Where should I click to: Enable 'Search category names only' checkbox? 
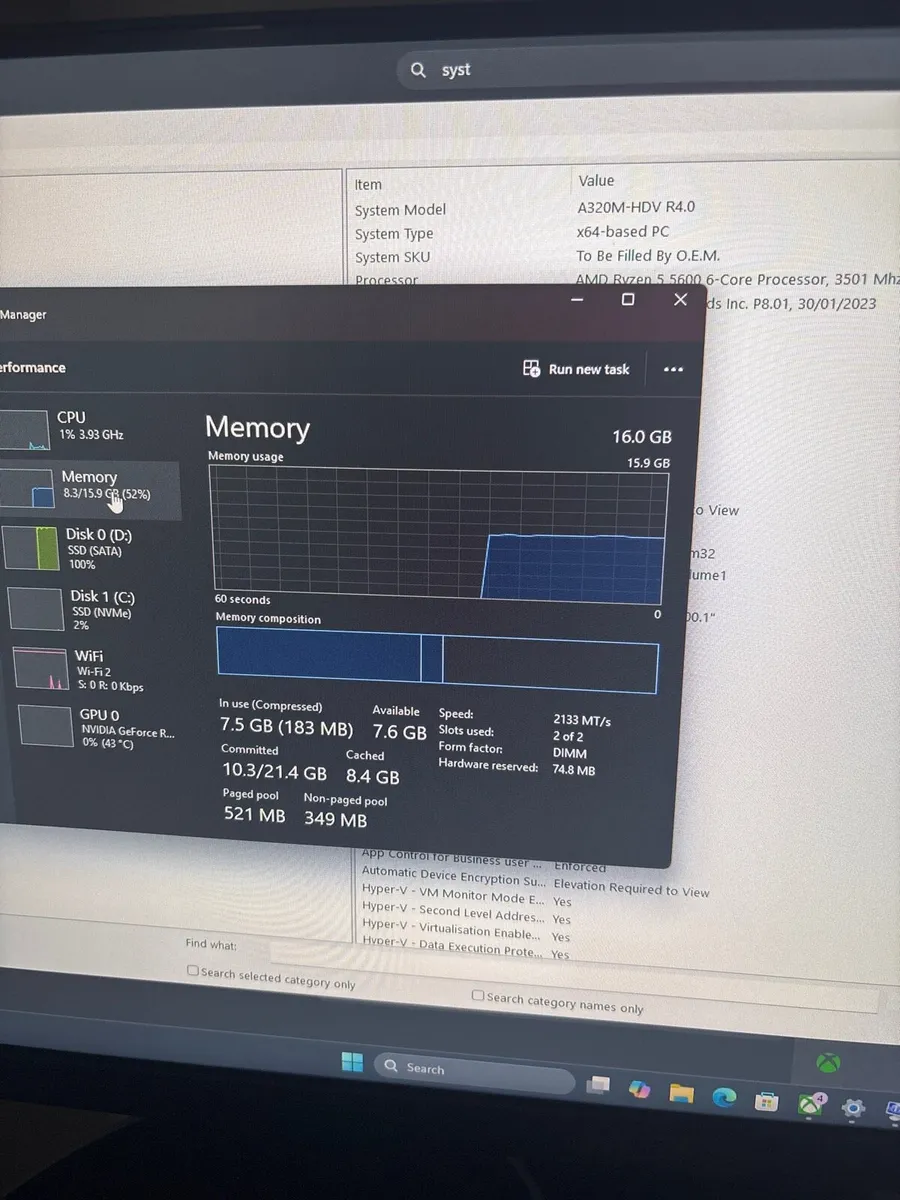478,996
